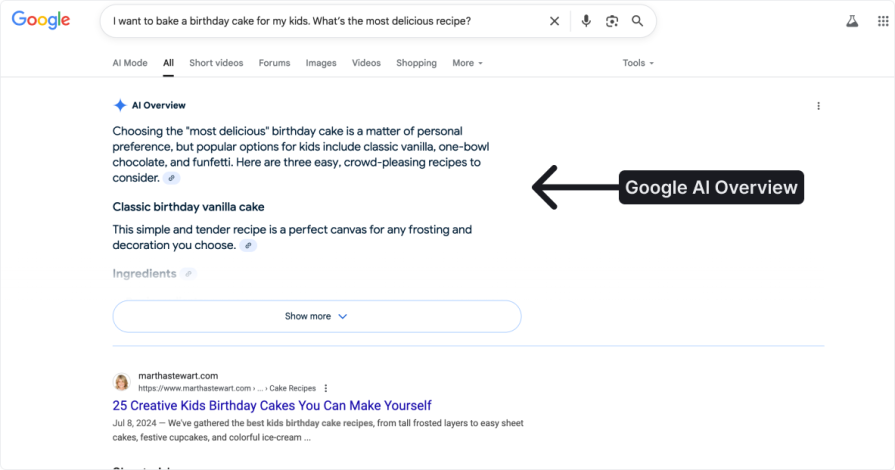Click the magnifying glass search button

point(638,21)
